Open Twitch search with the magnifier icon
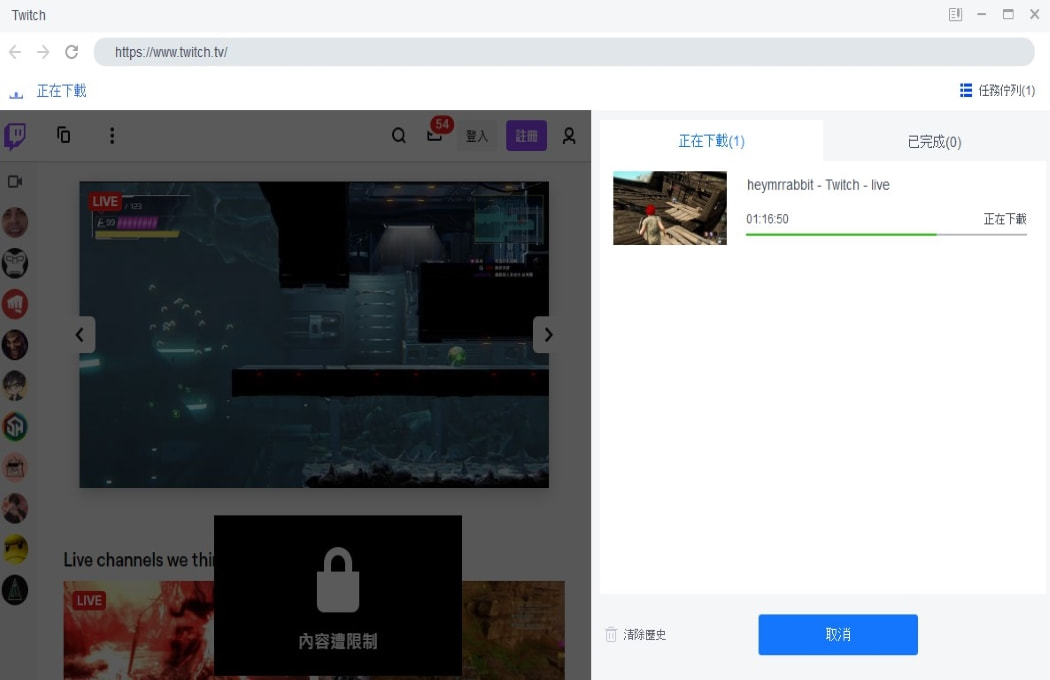This screenshot has width=1050, height=680. [x=398, y=136]
